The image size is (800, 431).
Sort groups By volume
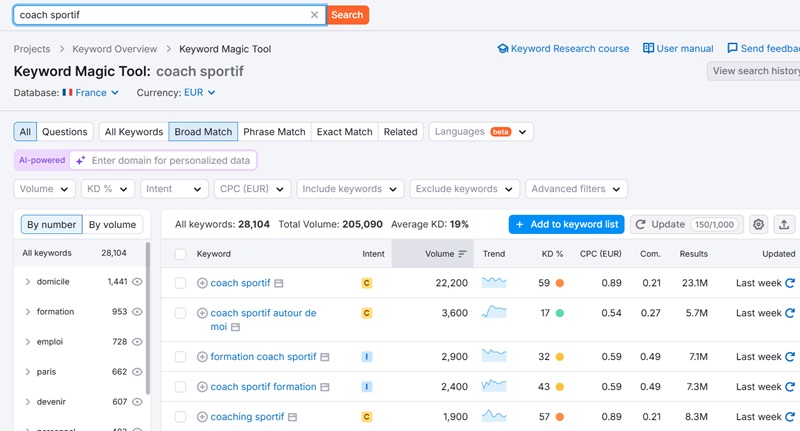click(112, 224)
